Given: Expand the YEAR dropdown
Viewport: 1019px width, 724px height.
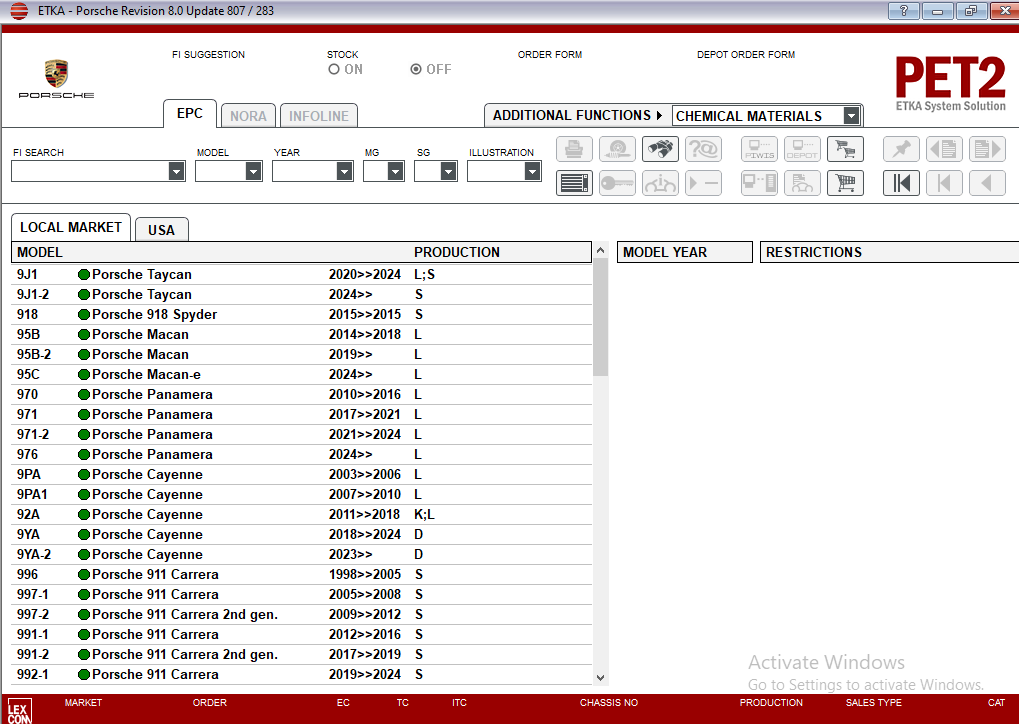Looking at the screenshot, I should coord(344,172).
